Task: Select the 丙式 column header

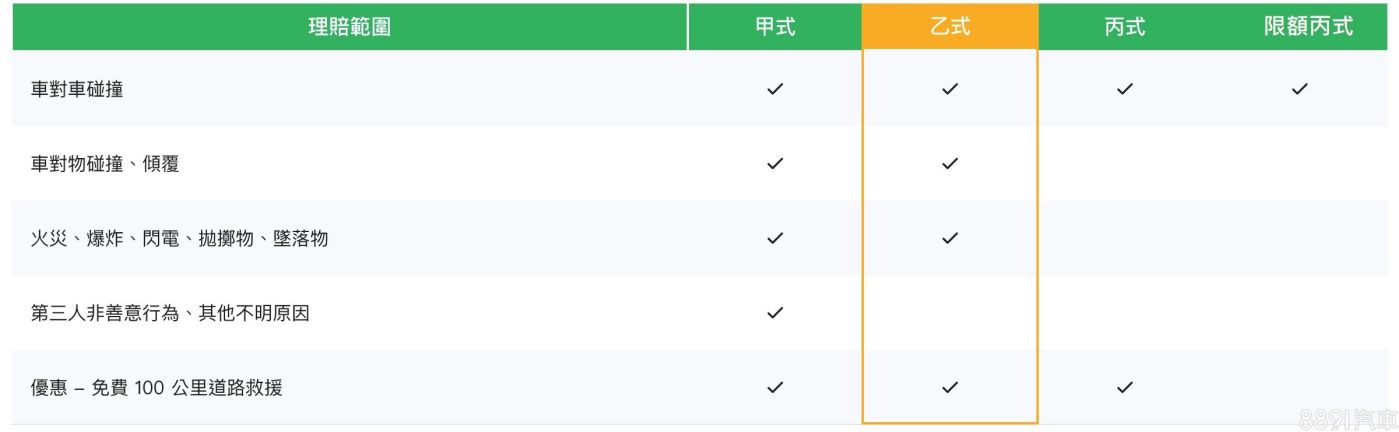Action: tap(1125, 27)
